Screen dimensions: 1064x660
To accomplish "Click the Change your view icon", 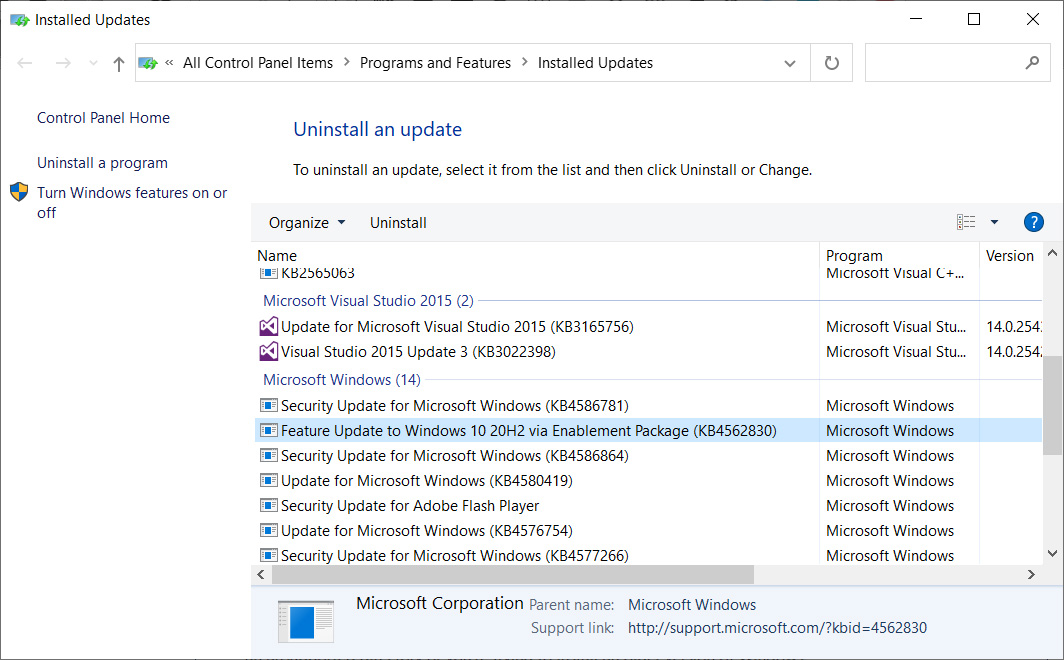I will pyautogui.click(x=968, y=222).
